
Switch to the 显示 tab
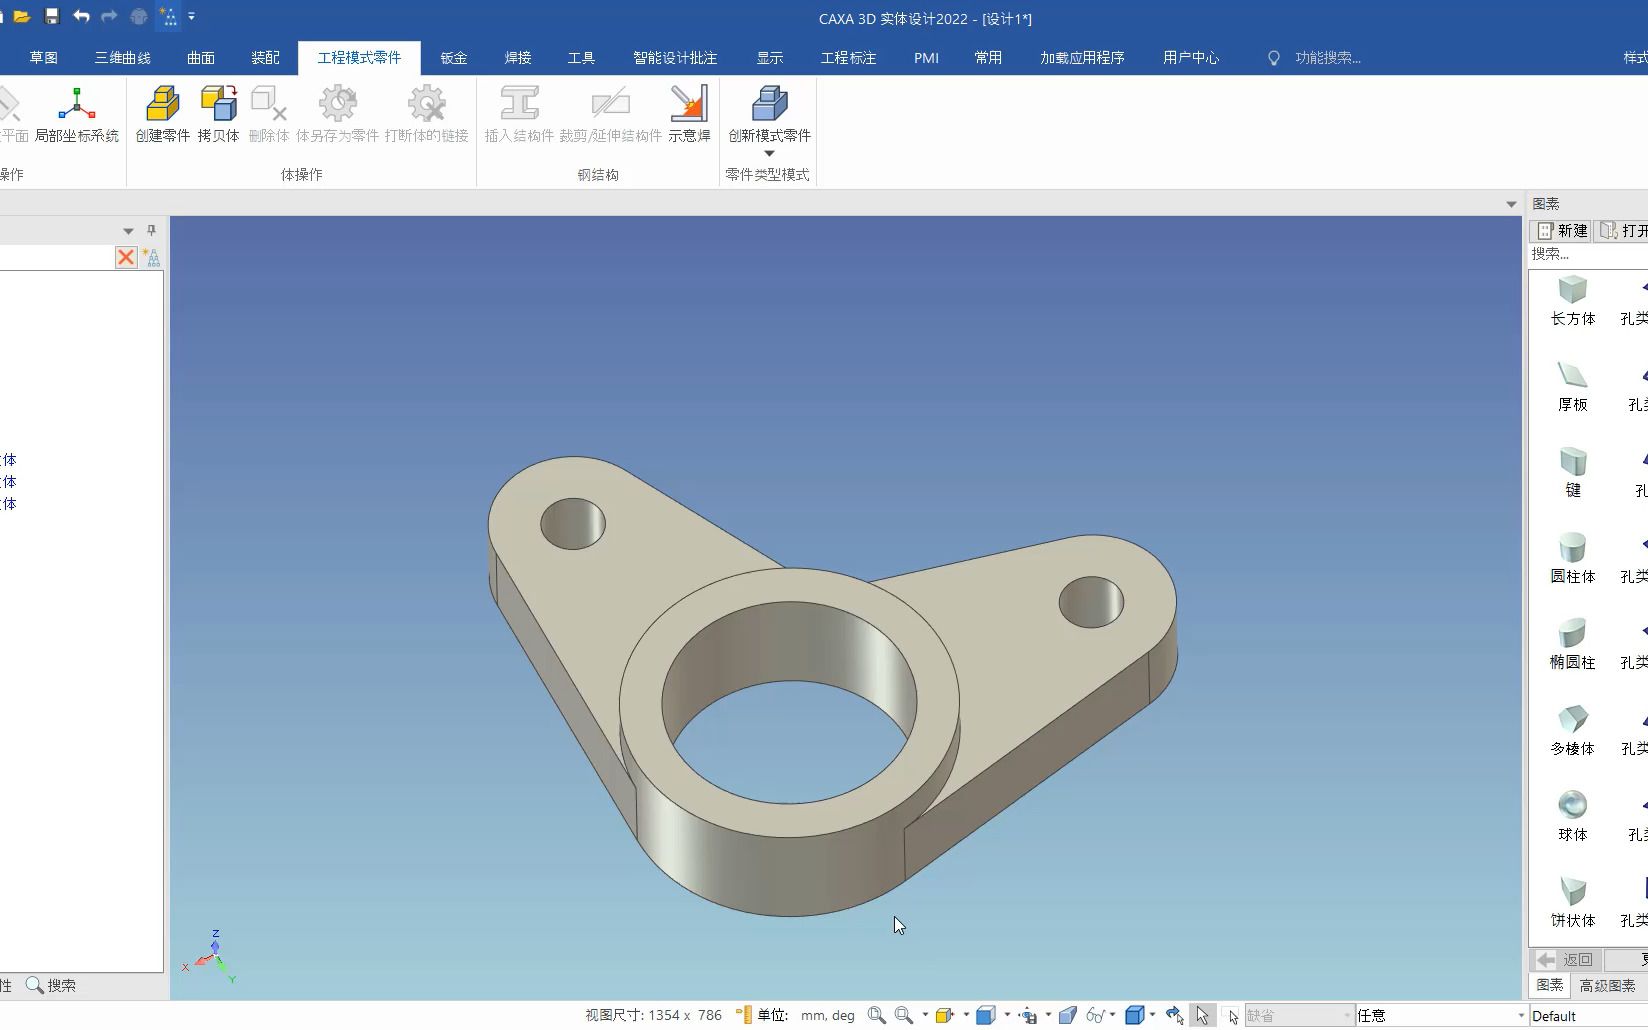[x=770, y=58]
